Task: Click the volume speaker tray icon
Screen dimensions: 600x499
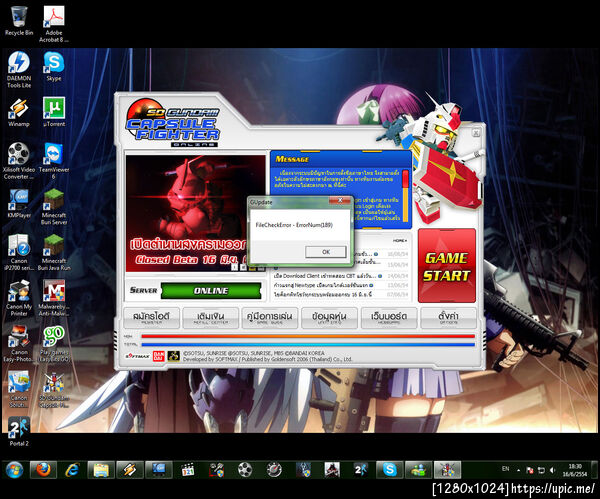Action: pyautogui.click(x=552, y=470)
